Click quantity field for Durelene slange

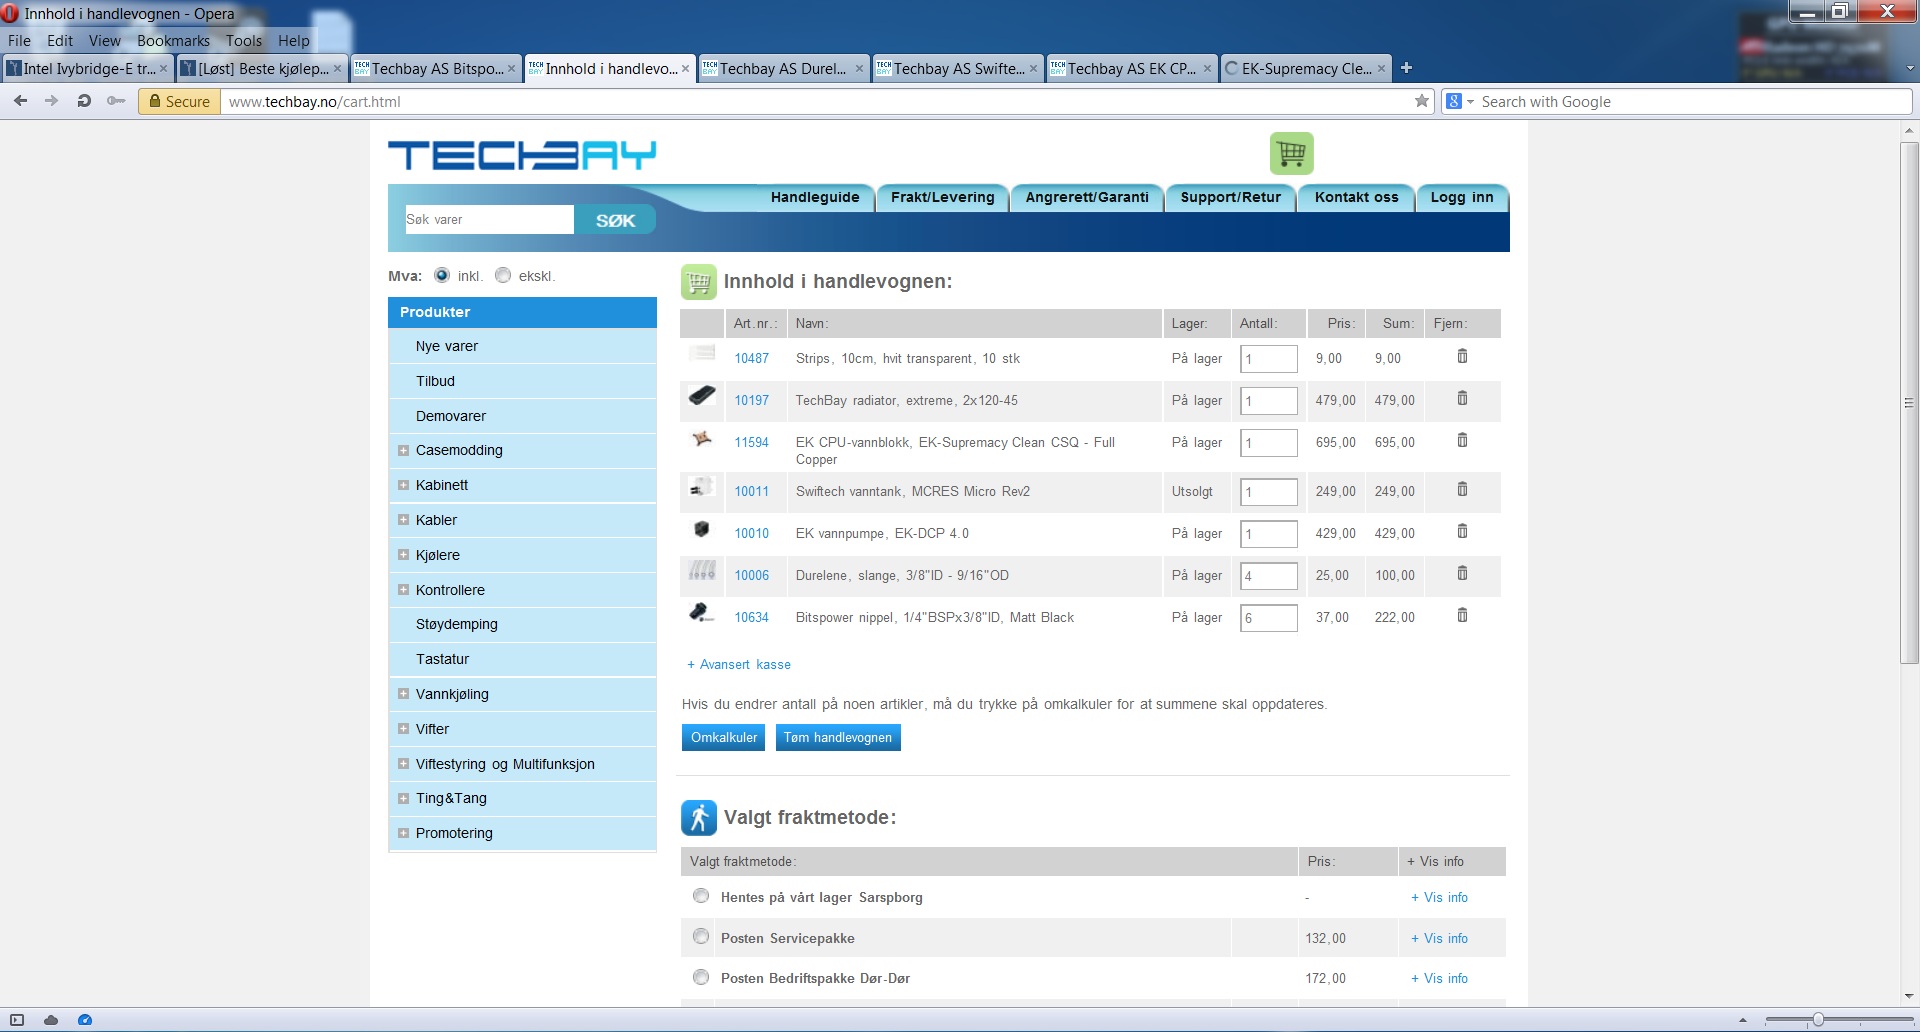[1269, 576]
